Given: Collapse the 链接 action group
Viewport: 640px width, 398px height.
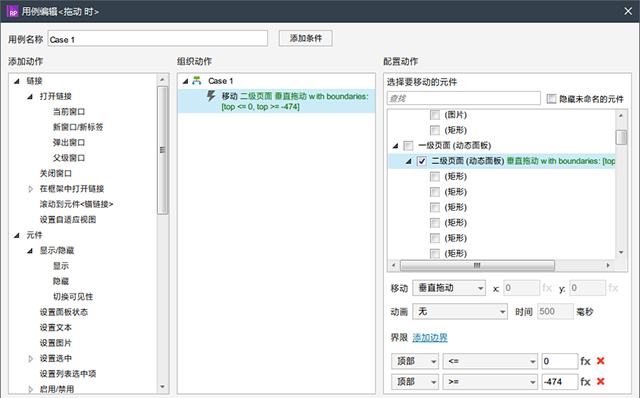Looking at the screenshot, I should 17,81.
